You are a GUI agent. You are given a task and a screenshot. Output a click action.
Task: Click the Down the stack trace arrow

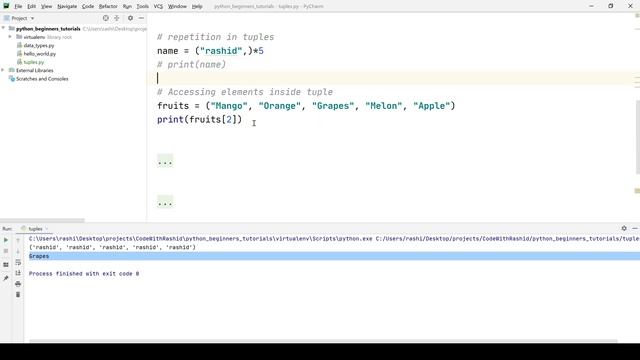tap(18, 251)
